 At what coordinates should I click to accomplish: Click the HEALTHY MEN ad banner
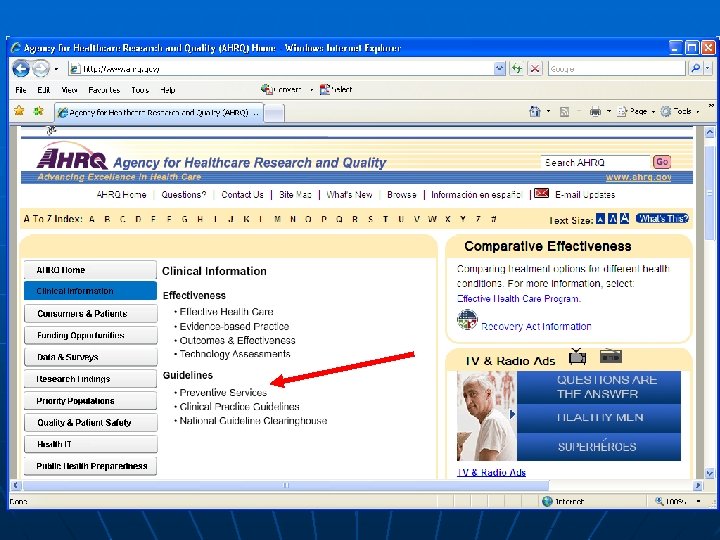point(599,418)
